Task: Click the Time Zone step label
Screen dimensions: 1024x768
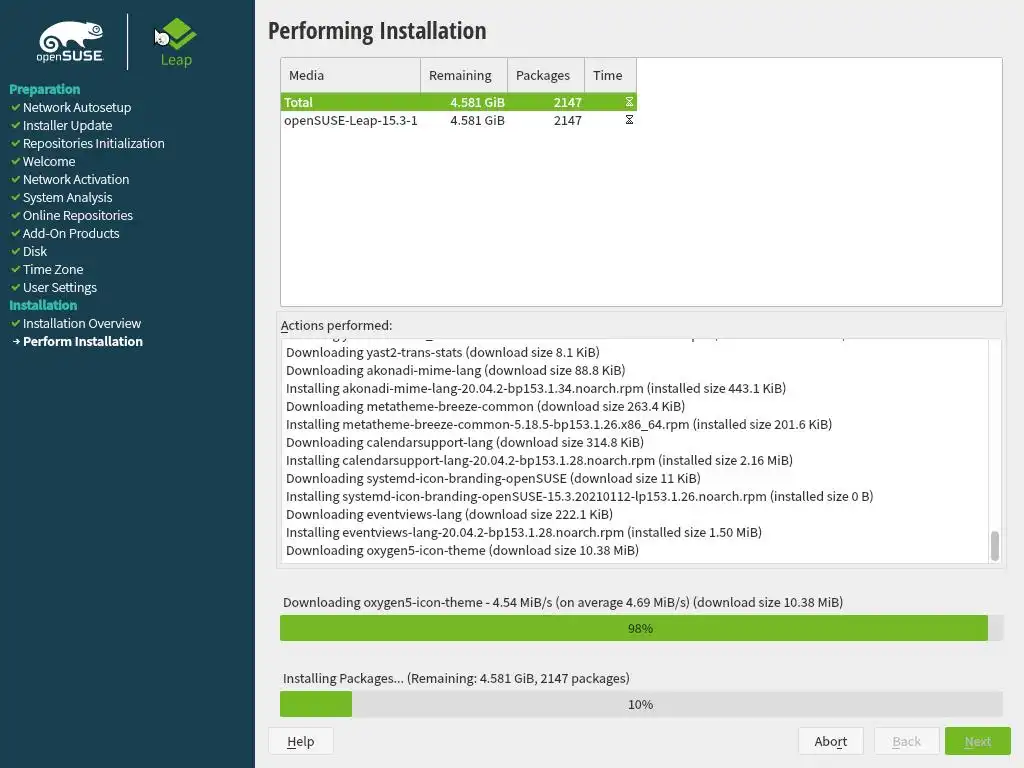Action: coord(53,269)
